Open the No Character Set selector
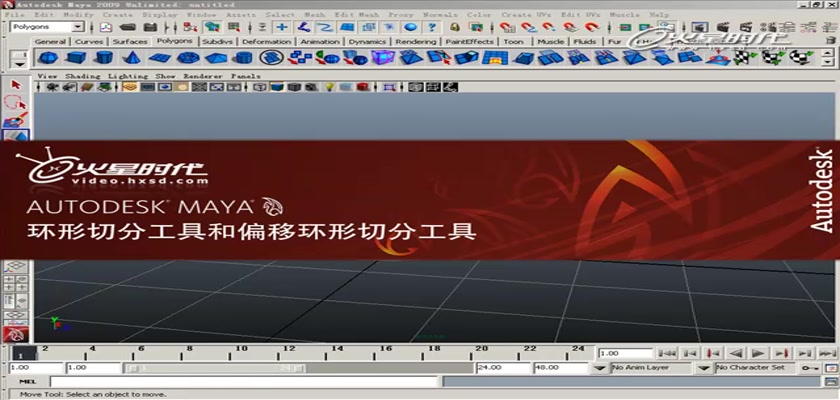Viewport: 840px width, 400px height. click(754, 368)
